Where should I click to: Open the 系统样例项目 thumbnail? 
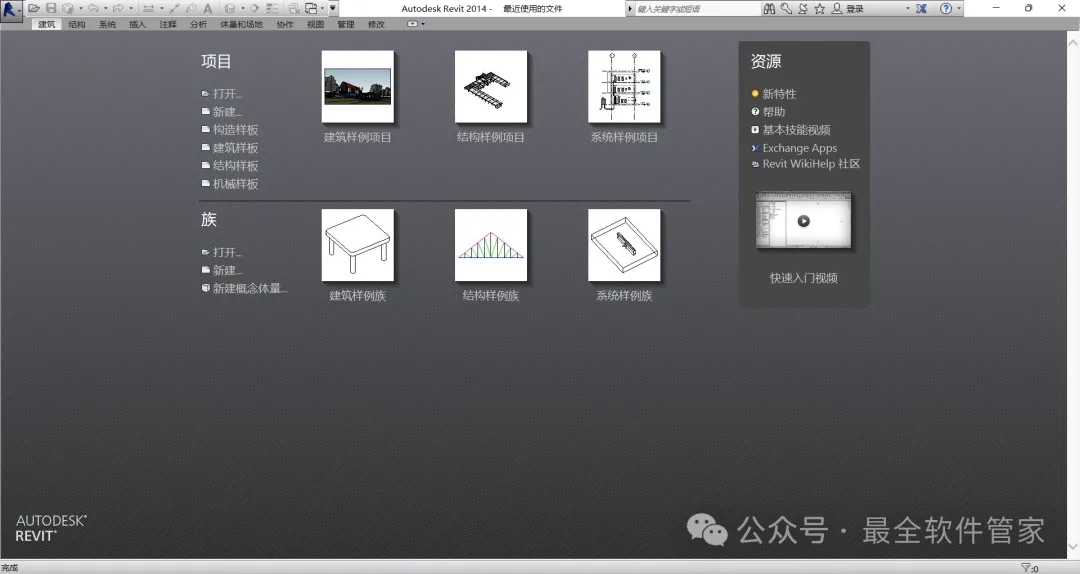[624, 87]
